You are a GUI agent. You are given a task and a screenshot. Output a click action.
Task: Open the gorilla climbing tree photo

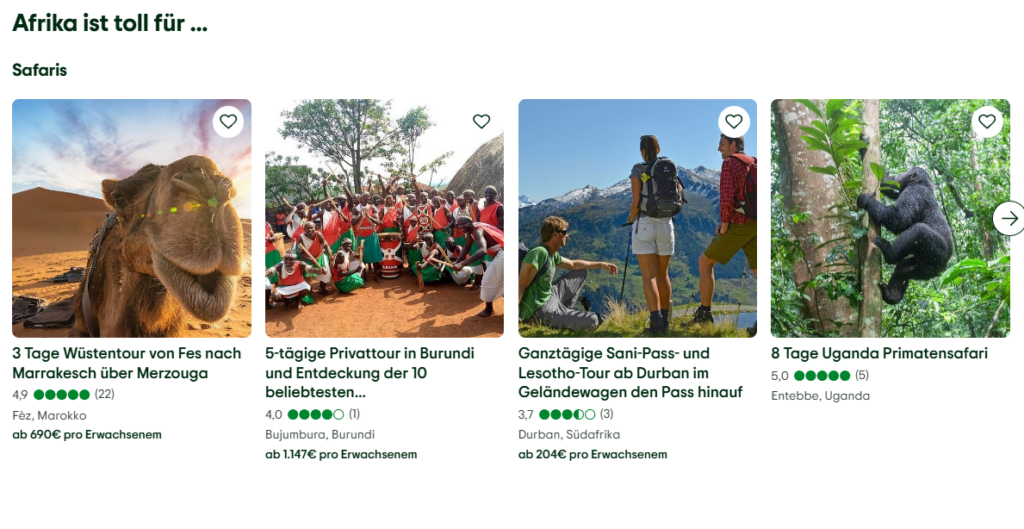[x=890, y=218]
